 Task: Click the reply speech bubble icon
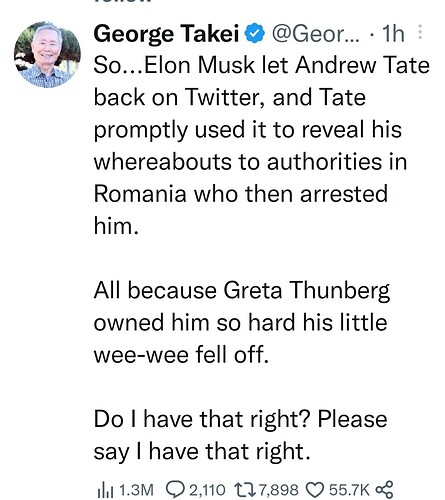[x=177, y=490]
